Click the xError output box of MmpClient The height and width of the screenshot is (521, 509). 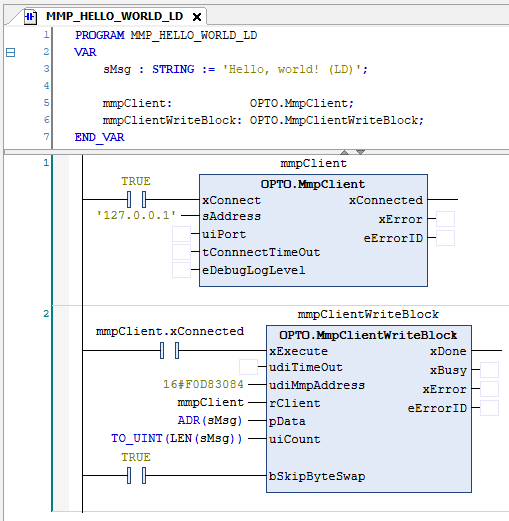click(x=445, y=219)
